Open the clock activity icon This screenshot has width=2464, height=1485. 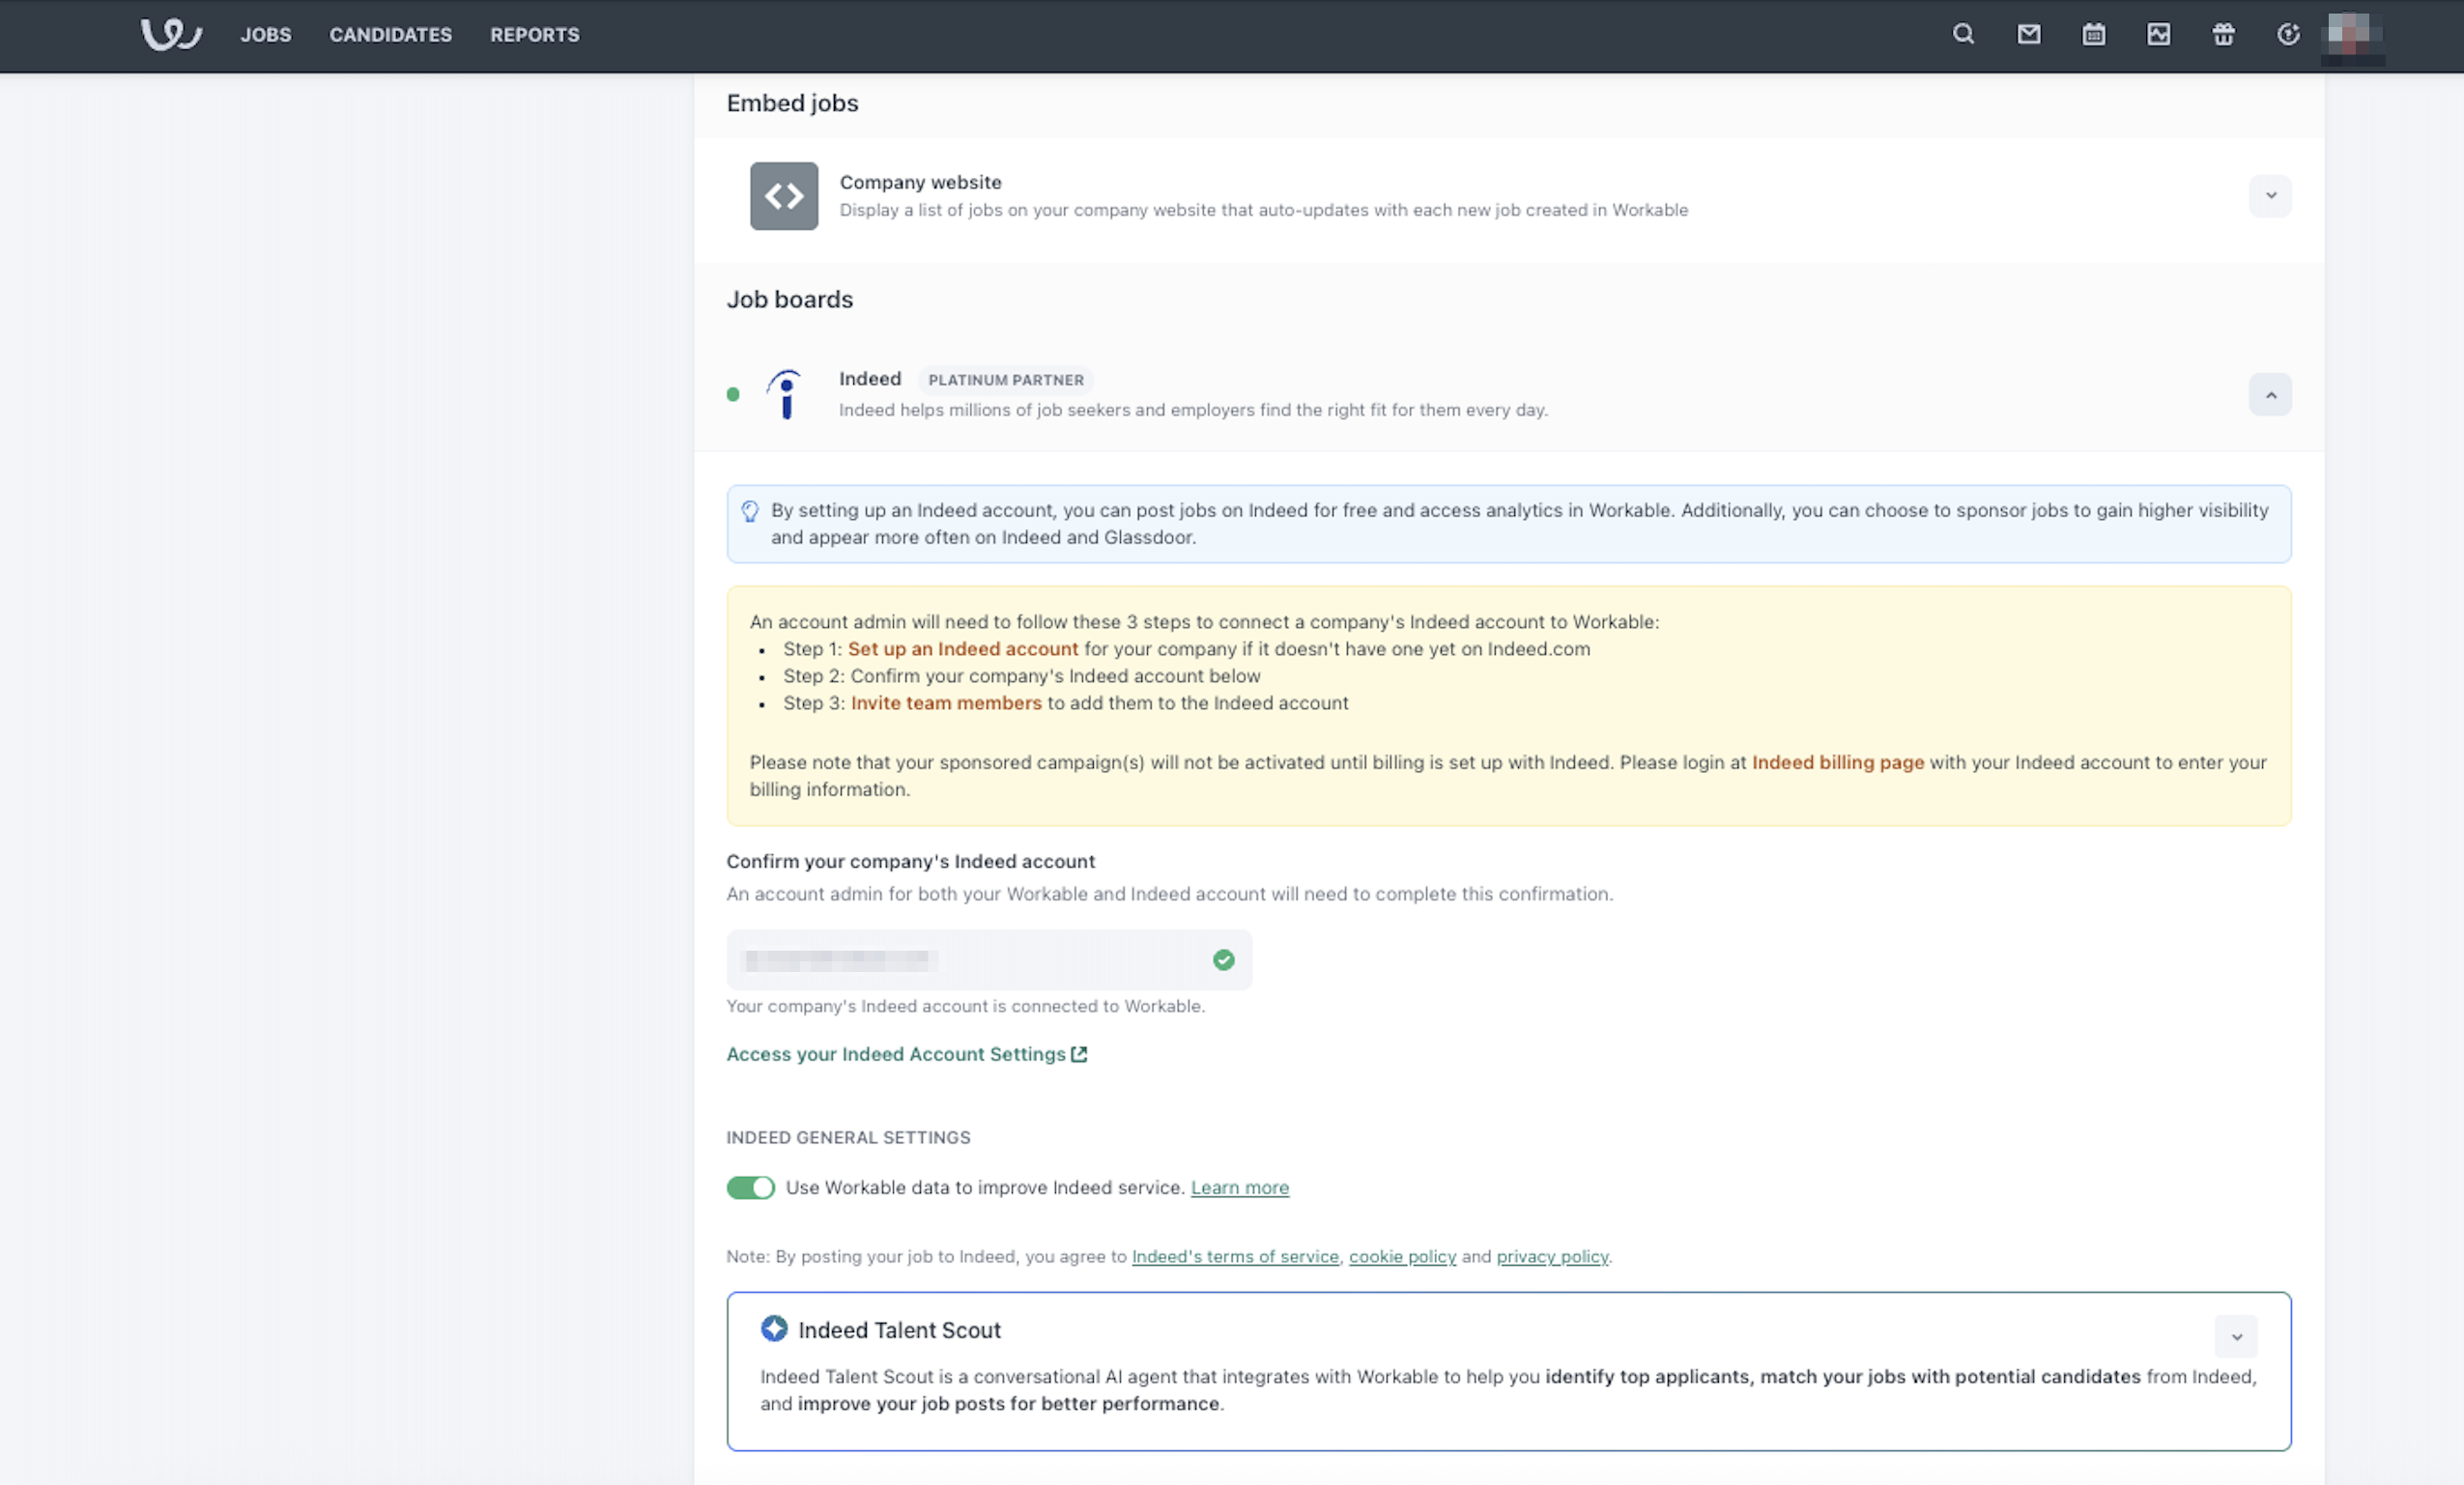tap(2288, 34)
